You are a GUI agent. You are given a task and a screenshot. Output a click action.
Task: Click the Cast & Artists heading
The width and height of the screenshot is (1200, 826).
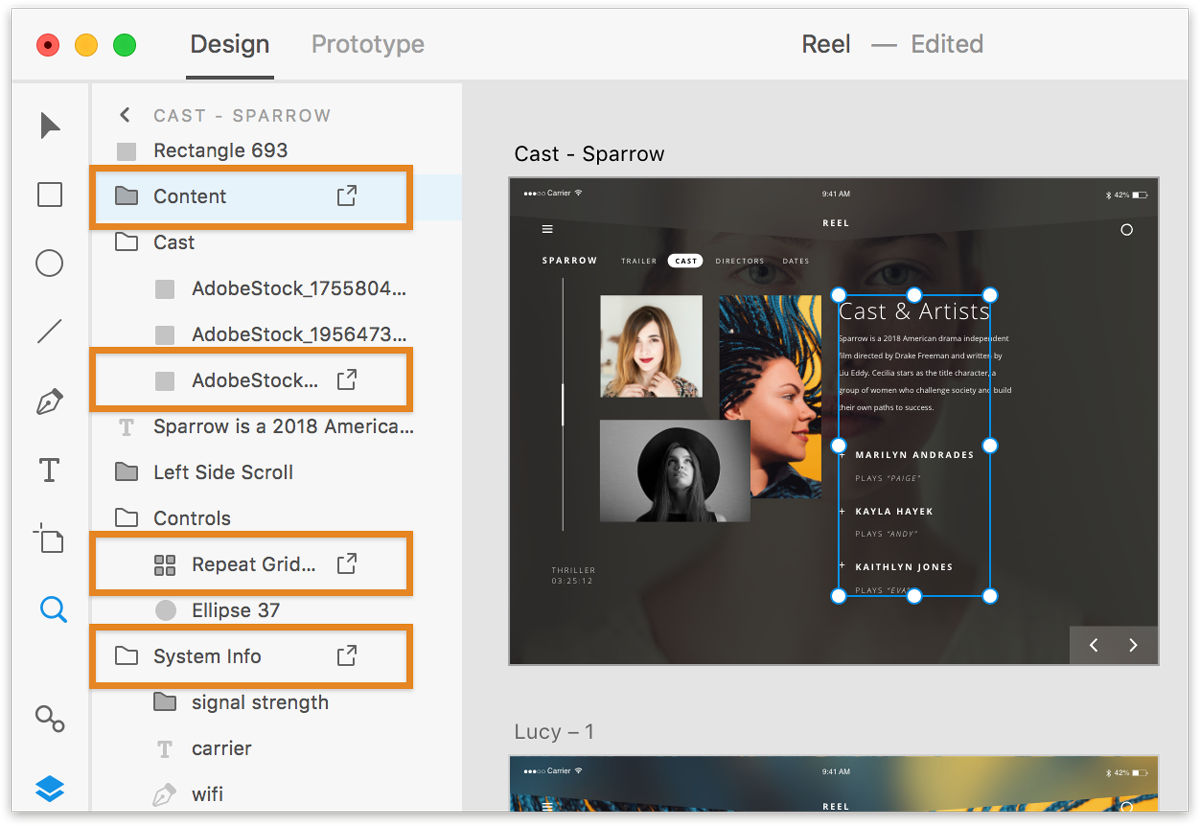click(x=914, y=312)
